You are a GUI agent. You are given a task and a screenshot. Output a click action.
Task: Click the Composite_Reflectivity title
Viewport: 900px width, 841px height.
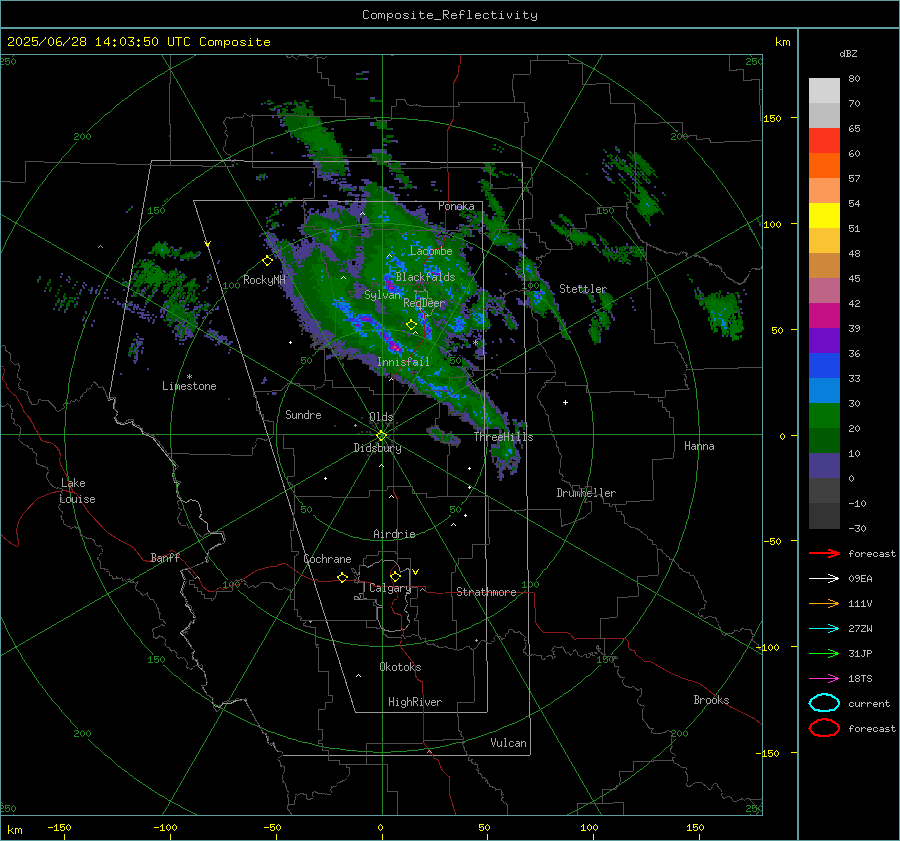coord(450,15)
